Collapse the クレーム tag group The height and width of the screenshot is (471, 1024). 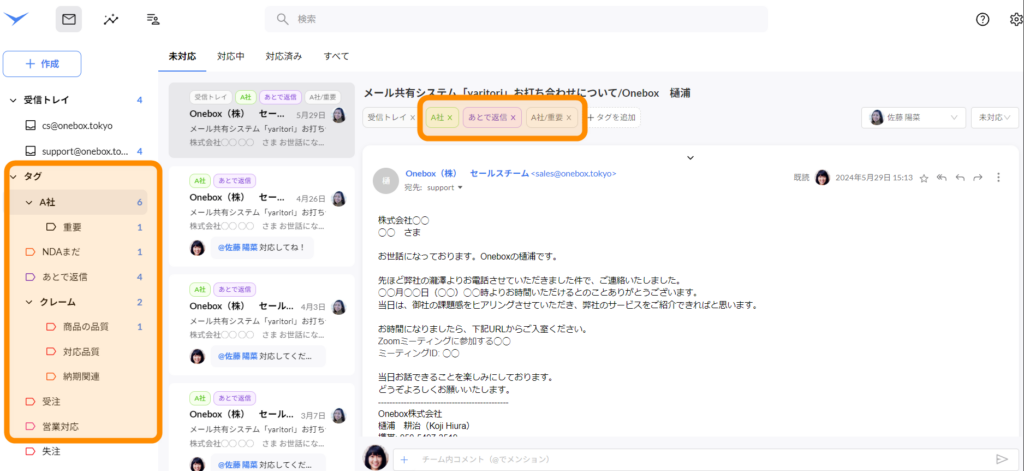29,302
